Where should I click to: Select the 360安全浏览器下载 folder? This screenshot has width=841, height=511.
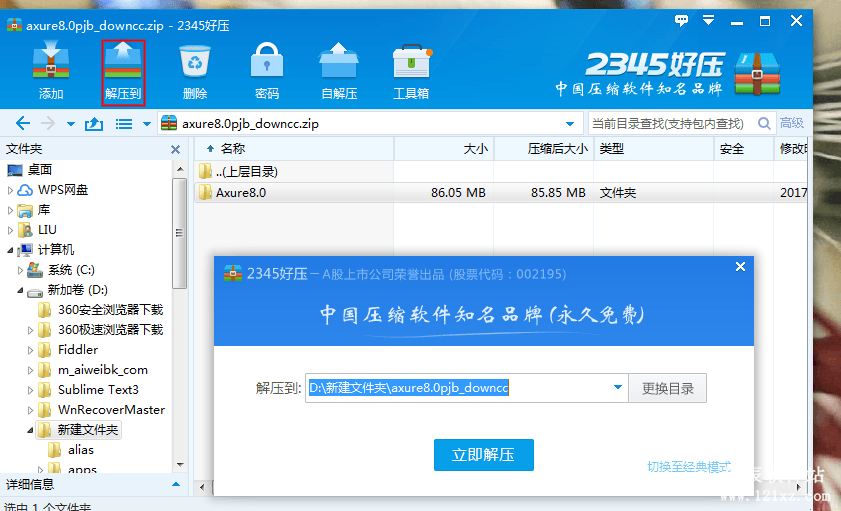(x=110, y=310)
